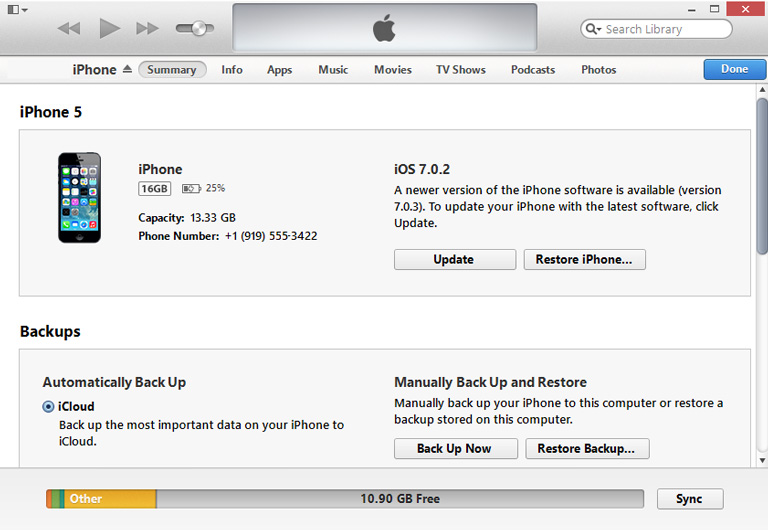The width and height of the screenshot is (768, 530).
Task: Select the iCloud backup radio button
Action: pos(48,407)
